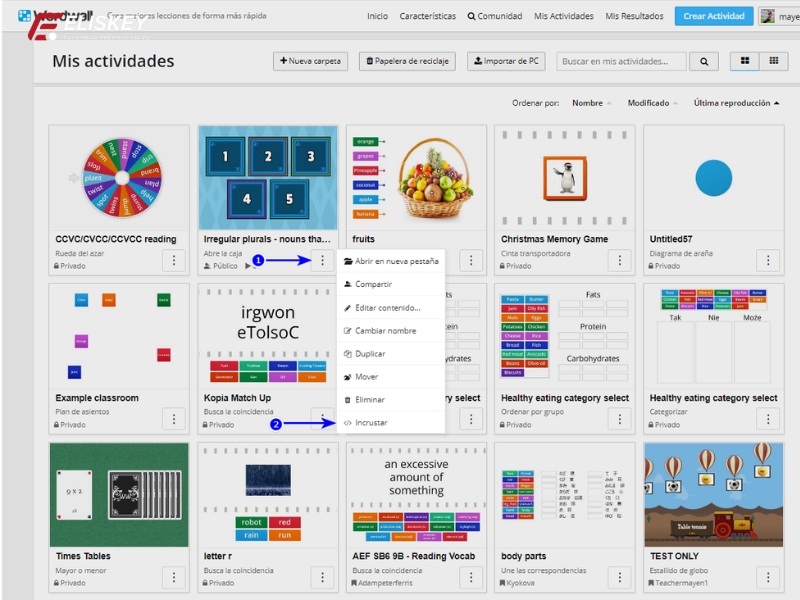800x600 pixels.
Task: Open the Papelera de reciclaje
Action: click(407, 62)
